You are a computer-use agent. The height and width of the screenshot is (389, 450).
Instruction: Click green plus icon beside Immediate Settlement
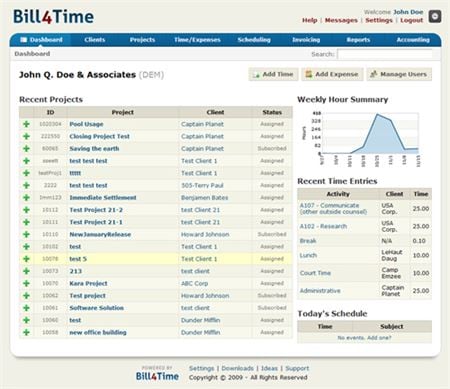click(26, 198)
